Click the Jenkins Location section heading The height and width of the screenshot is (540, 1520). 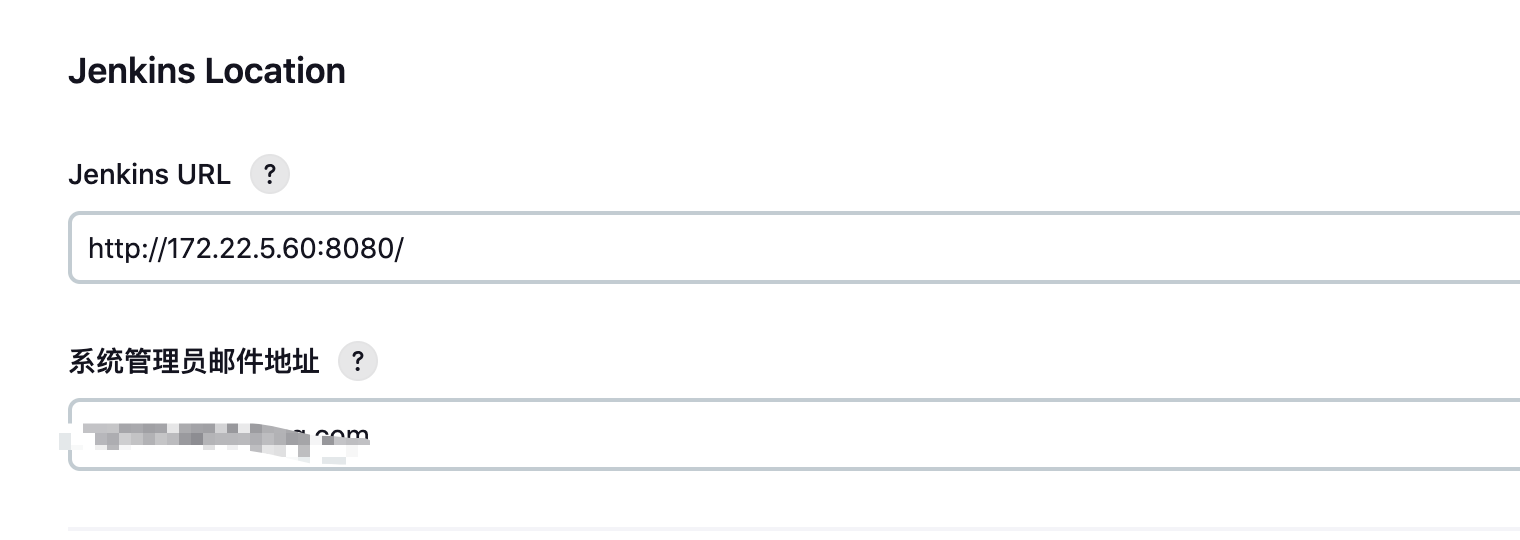tap(207, 71)
